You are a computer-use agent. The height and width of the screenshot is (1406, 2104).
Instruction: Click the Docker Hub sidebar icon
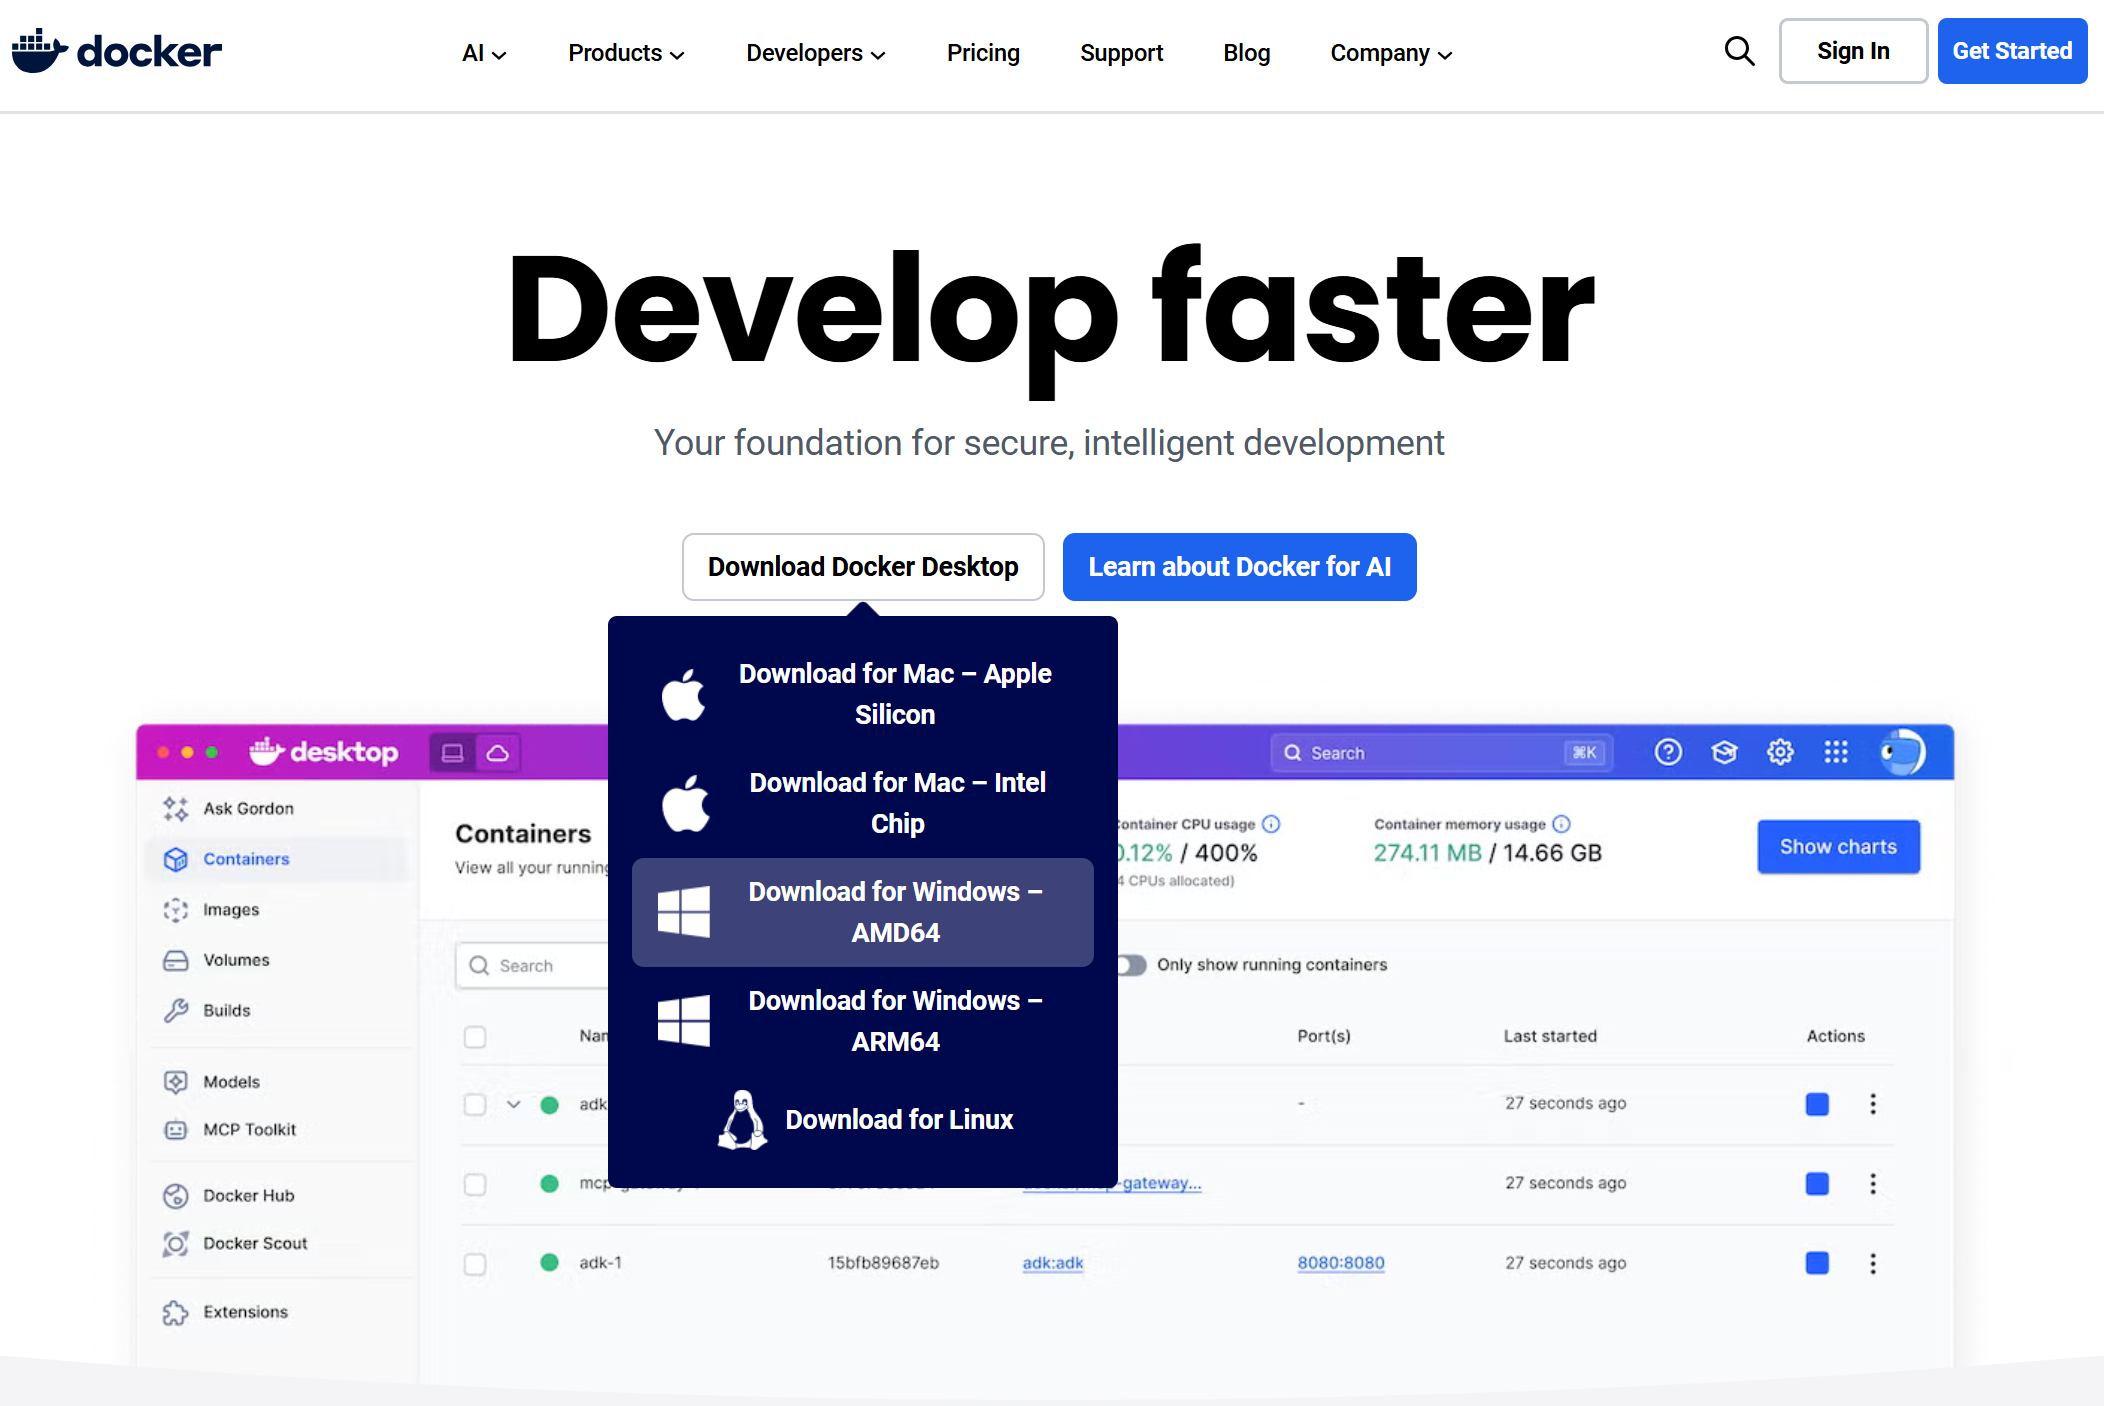[x=176, y=1195]
